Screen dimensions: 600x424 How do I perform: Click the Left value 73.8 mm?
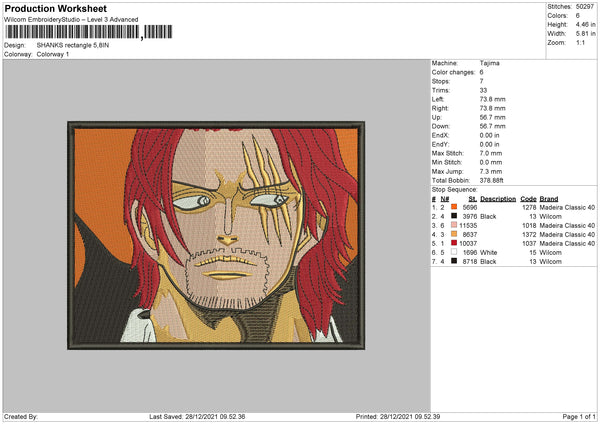(x=492, y=99)
